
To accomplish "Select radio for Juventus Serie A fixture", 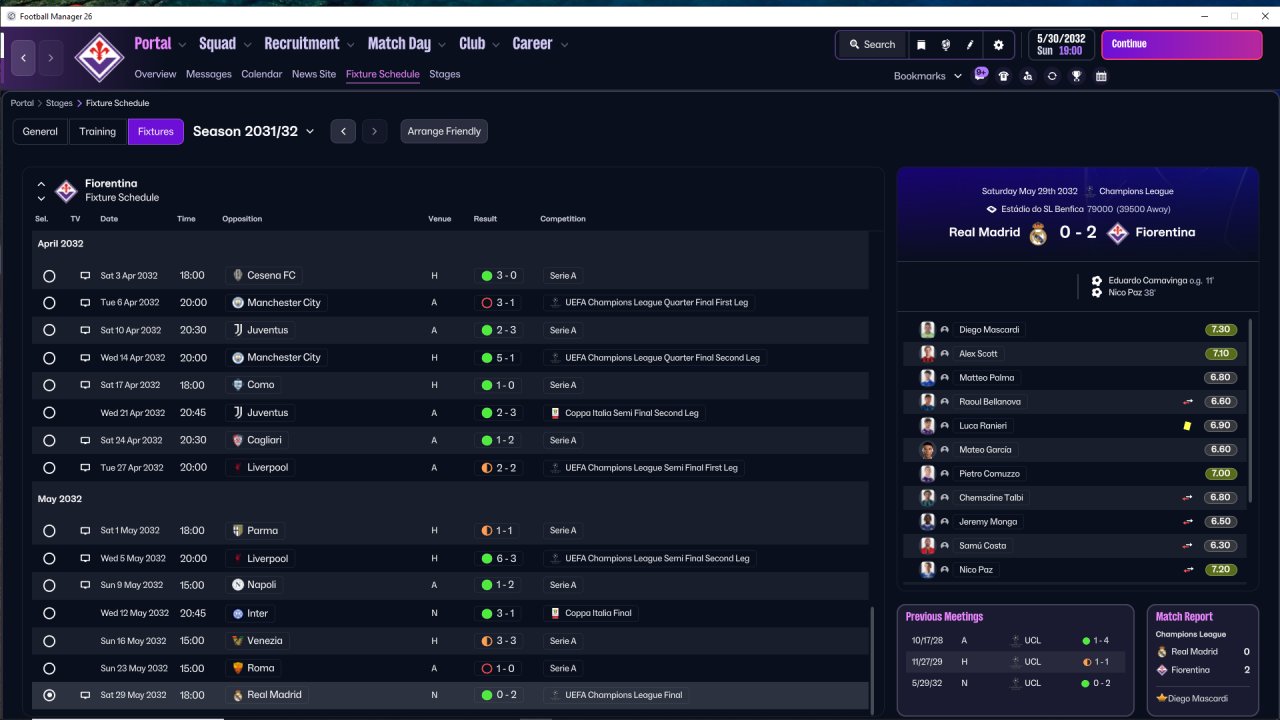I will pyautogui.click(x=50, y=331).
